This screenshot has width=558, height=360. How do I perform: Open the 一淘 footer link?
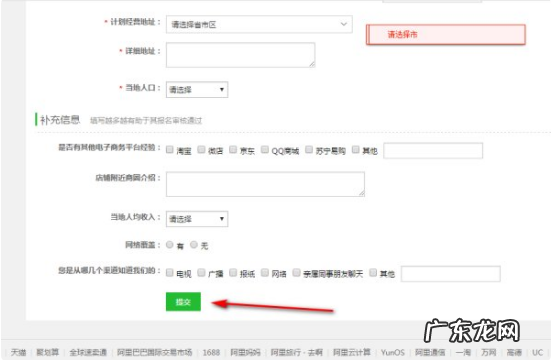[463, 352]
